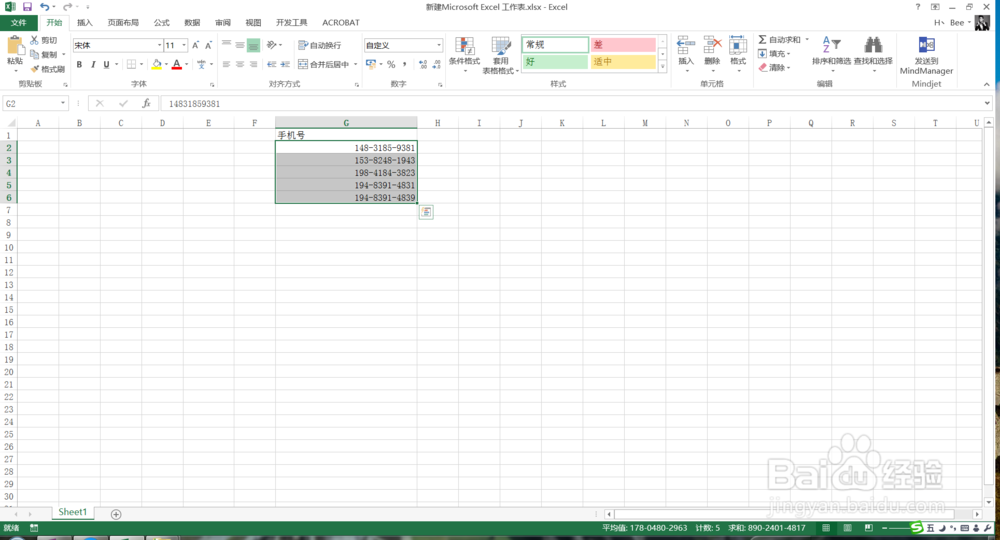Toggle center horizontal alignment
The height and width of the screenshot is (540, 1000).
[x=240, y=64]
